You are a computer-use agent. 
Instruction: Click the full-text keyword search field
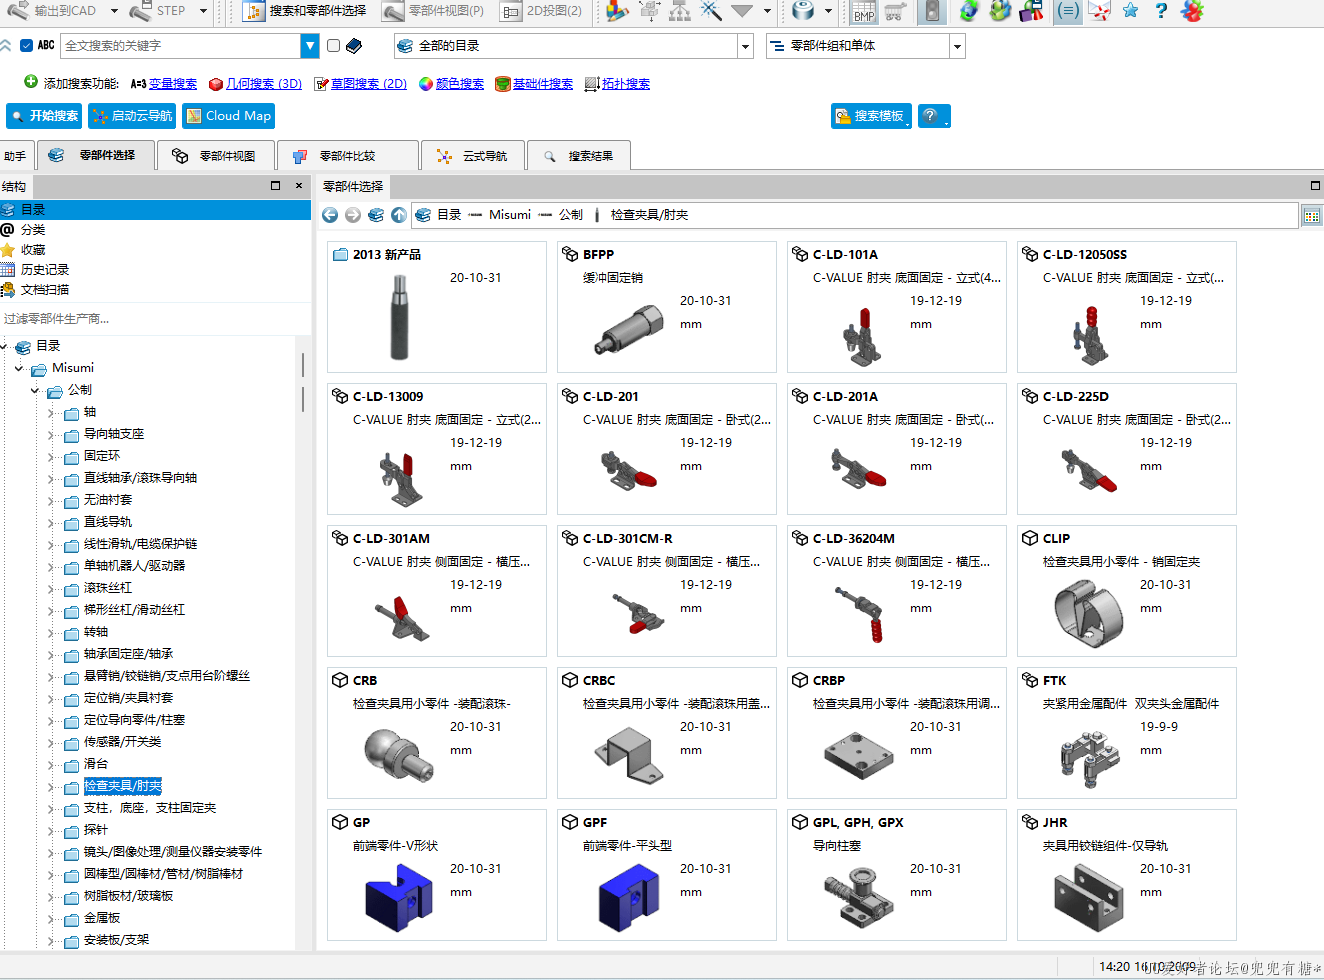(x=180, y=46)
